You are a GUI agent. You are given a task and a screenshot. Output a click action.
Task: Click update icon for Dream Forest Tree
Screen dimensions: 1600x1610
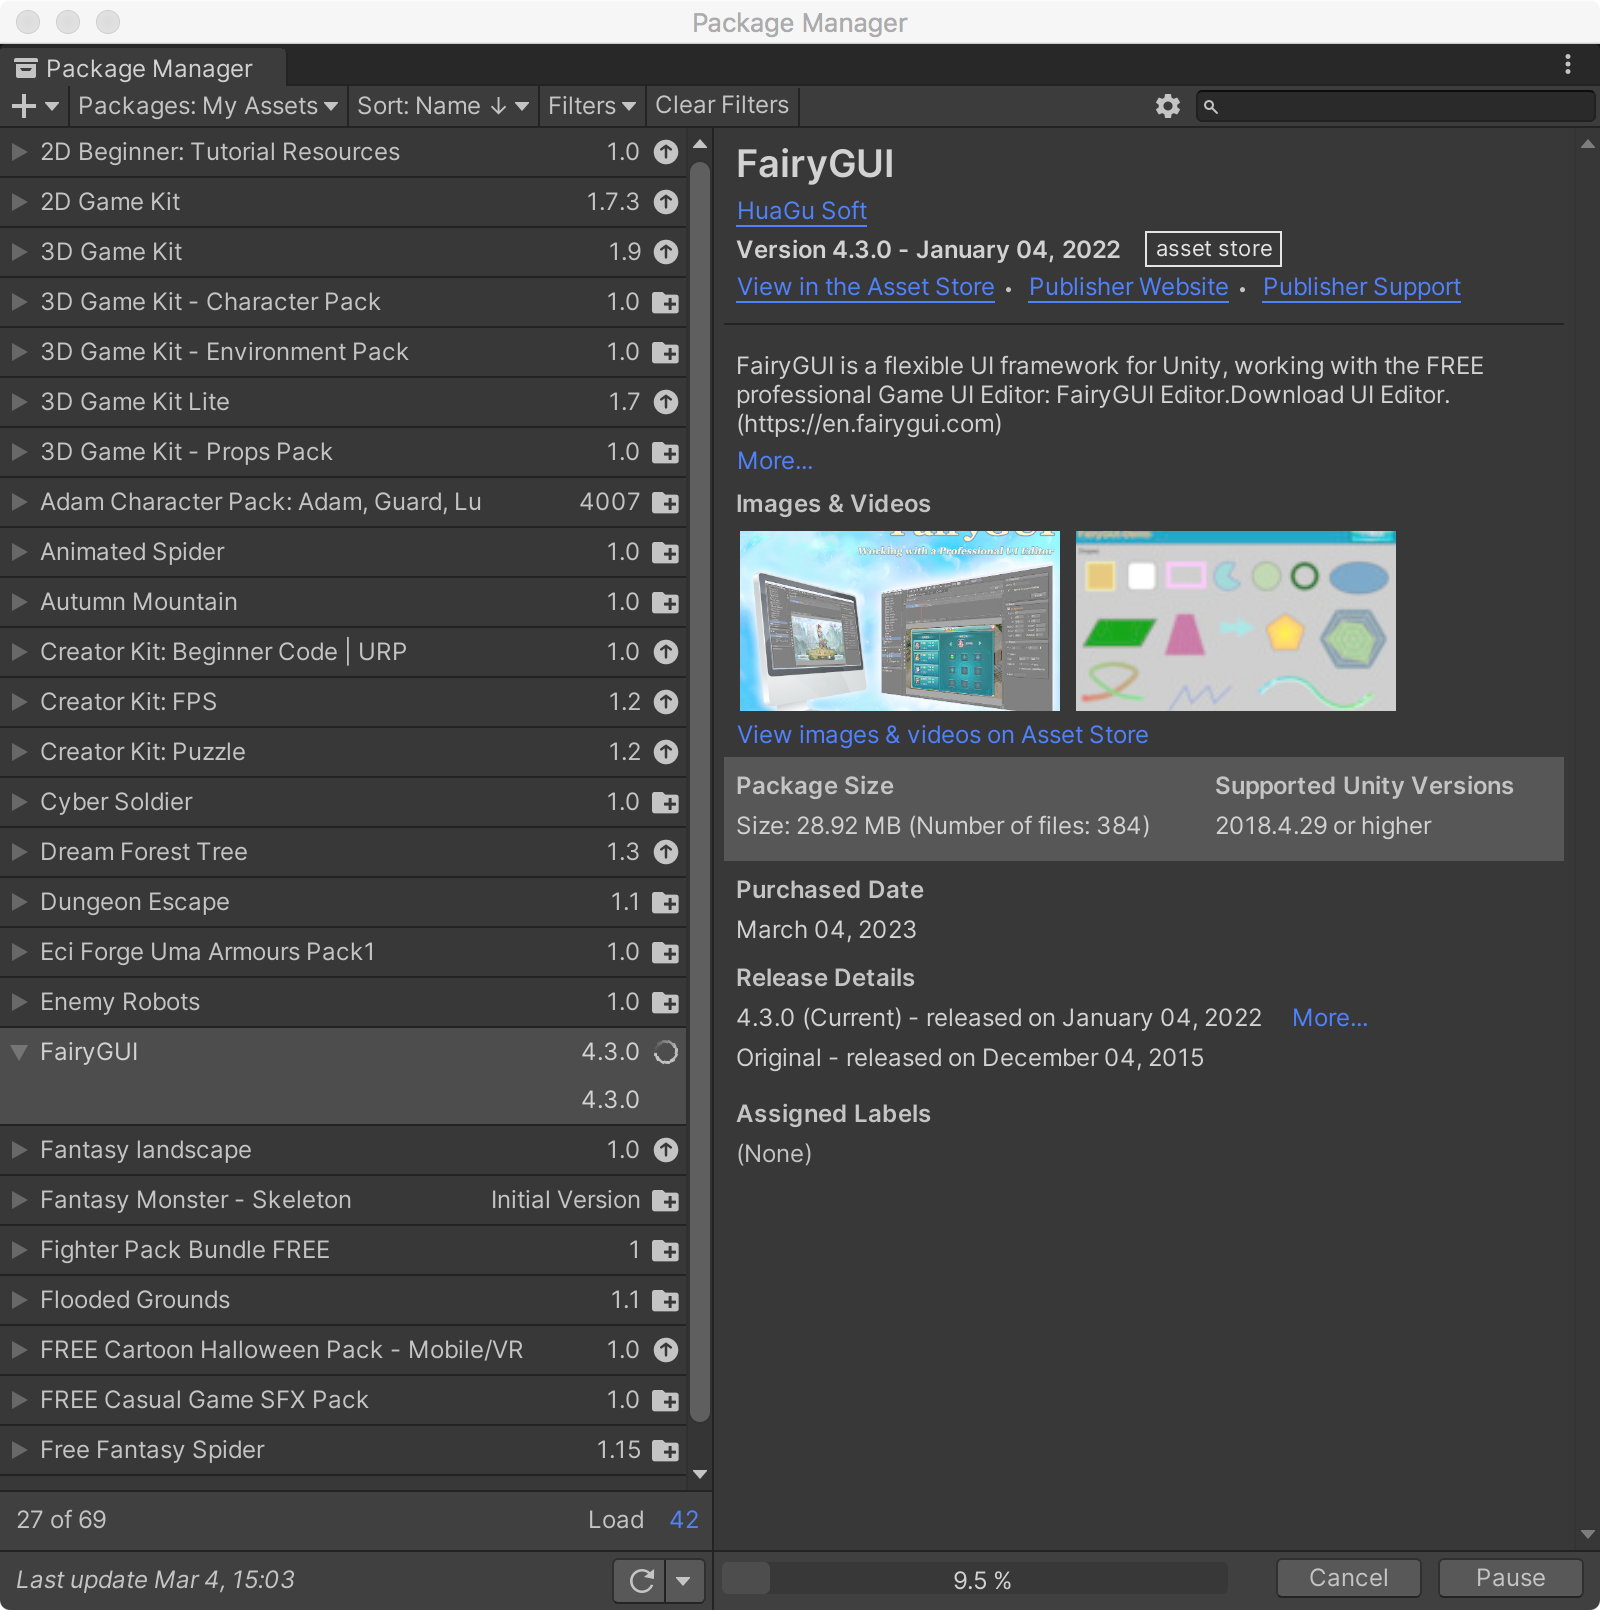click(666, 852)
